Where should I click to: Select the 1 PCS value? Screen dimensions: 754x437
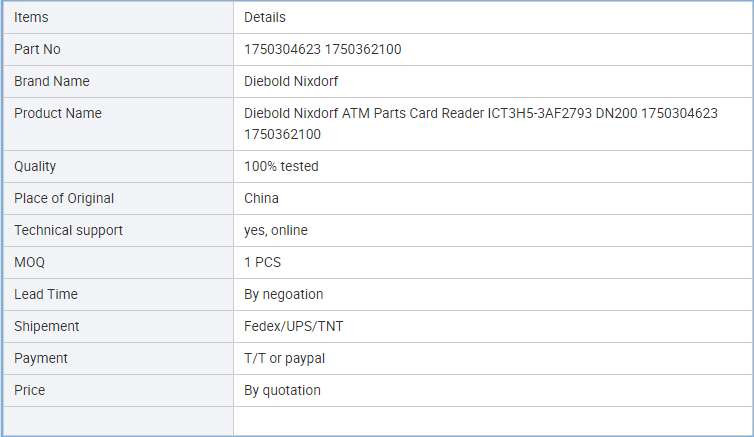262,262
